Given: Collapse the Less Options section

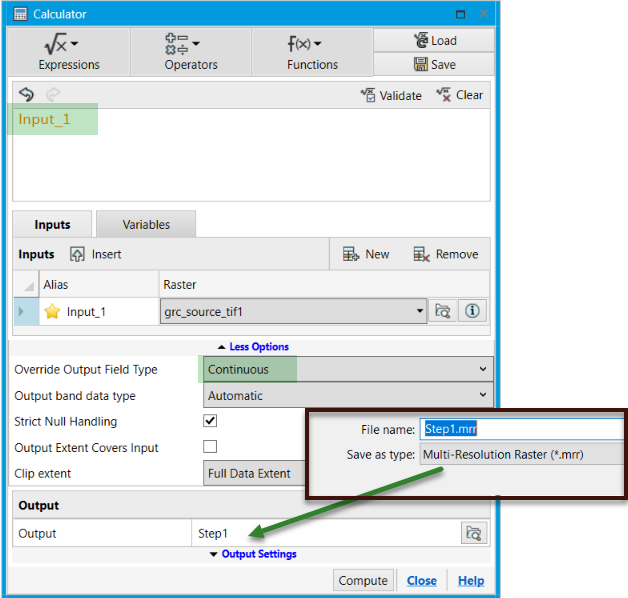Looking at the screenshot, I should [x=251, y=347].
